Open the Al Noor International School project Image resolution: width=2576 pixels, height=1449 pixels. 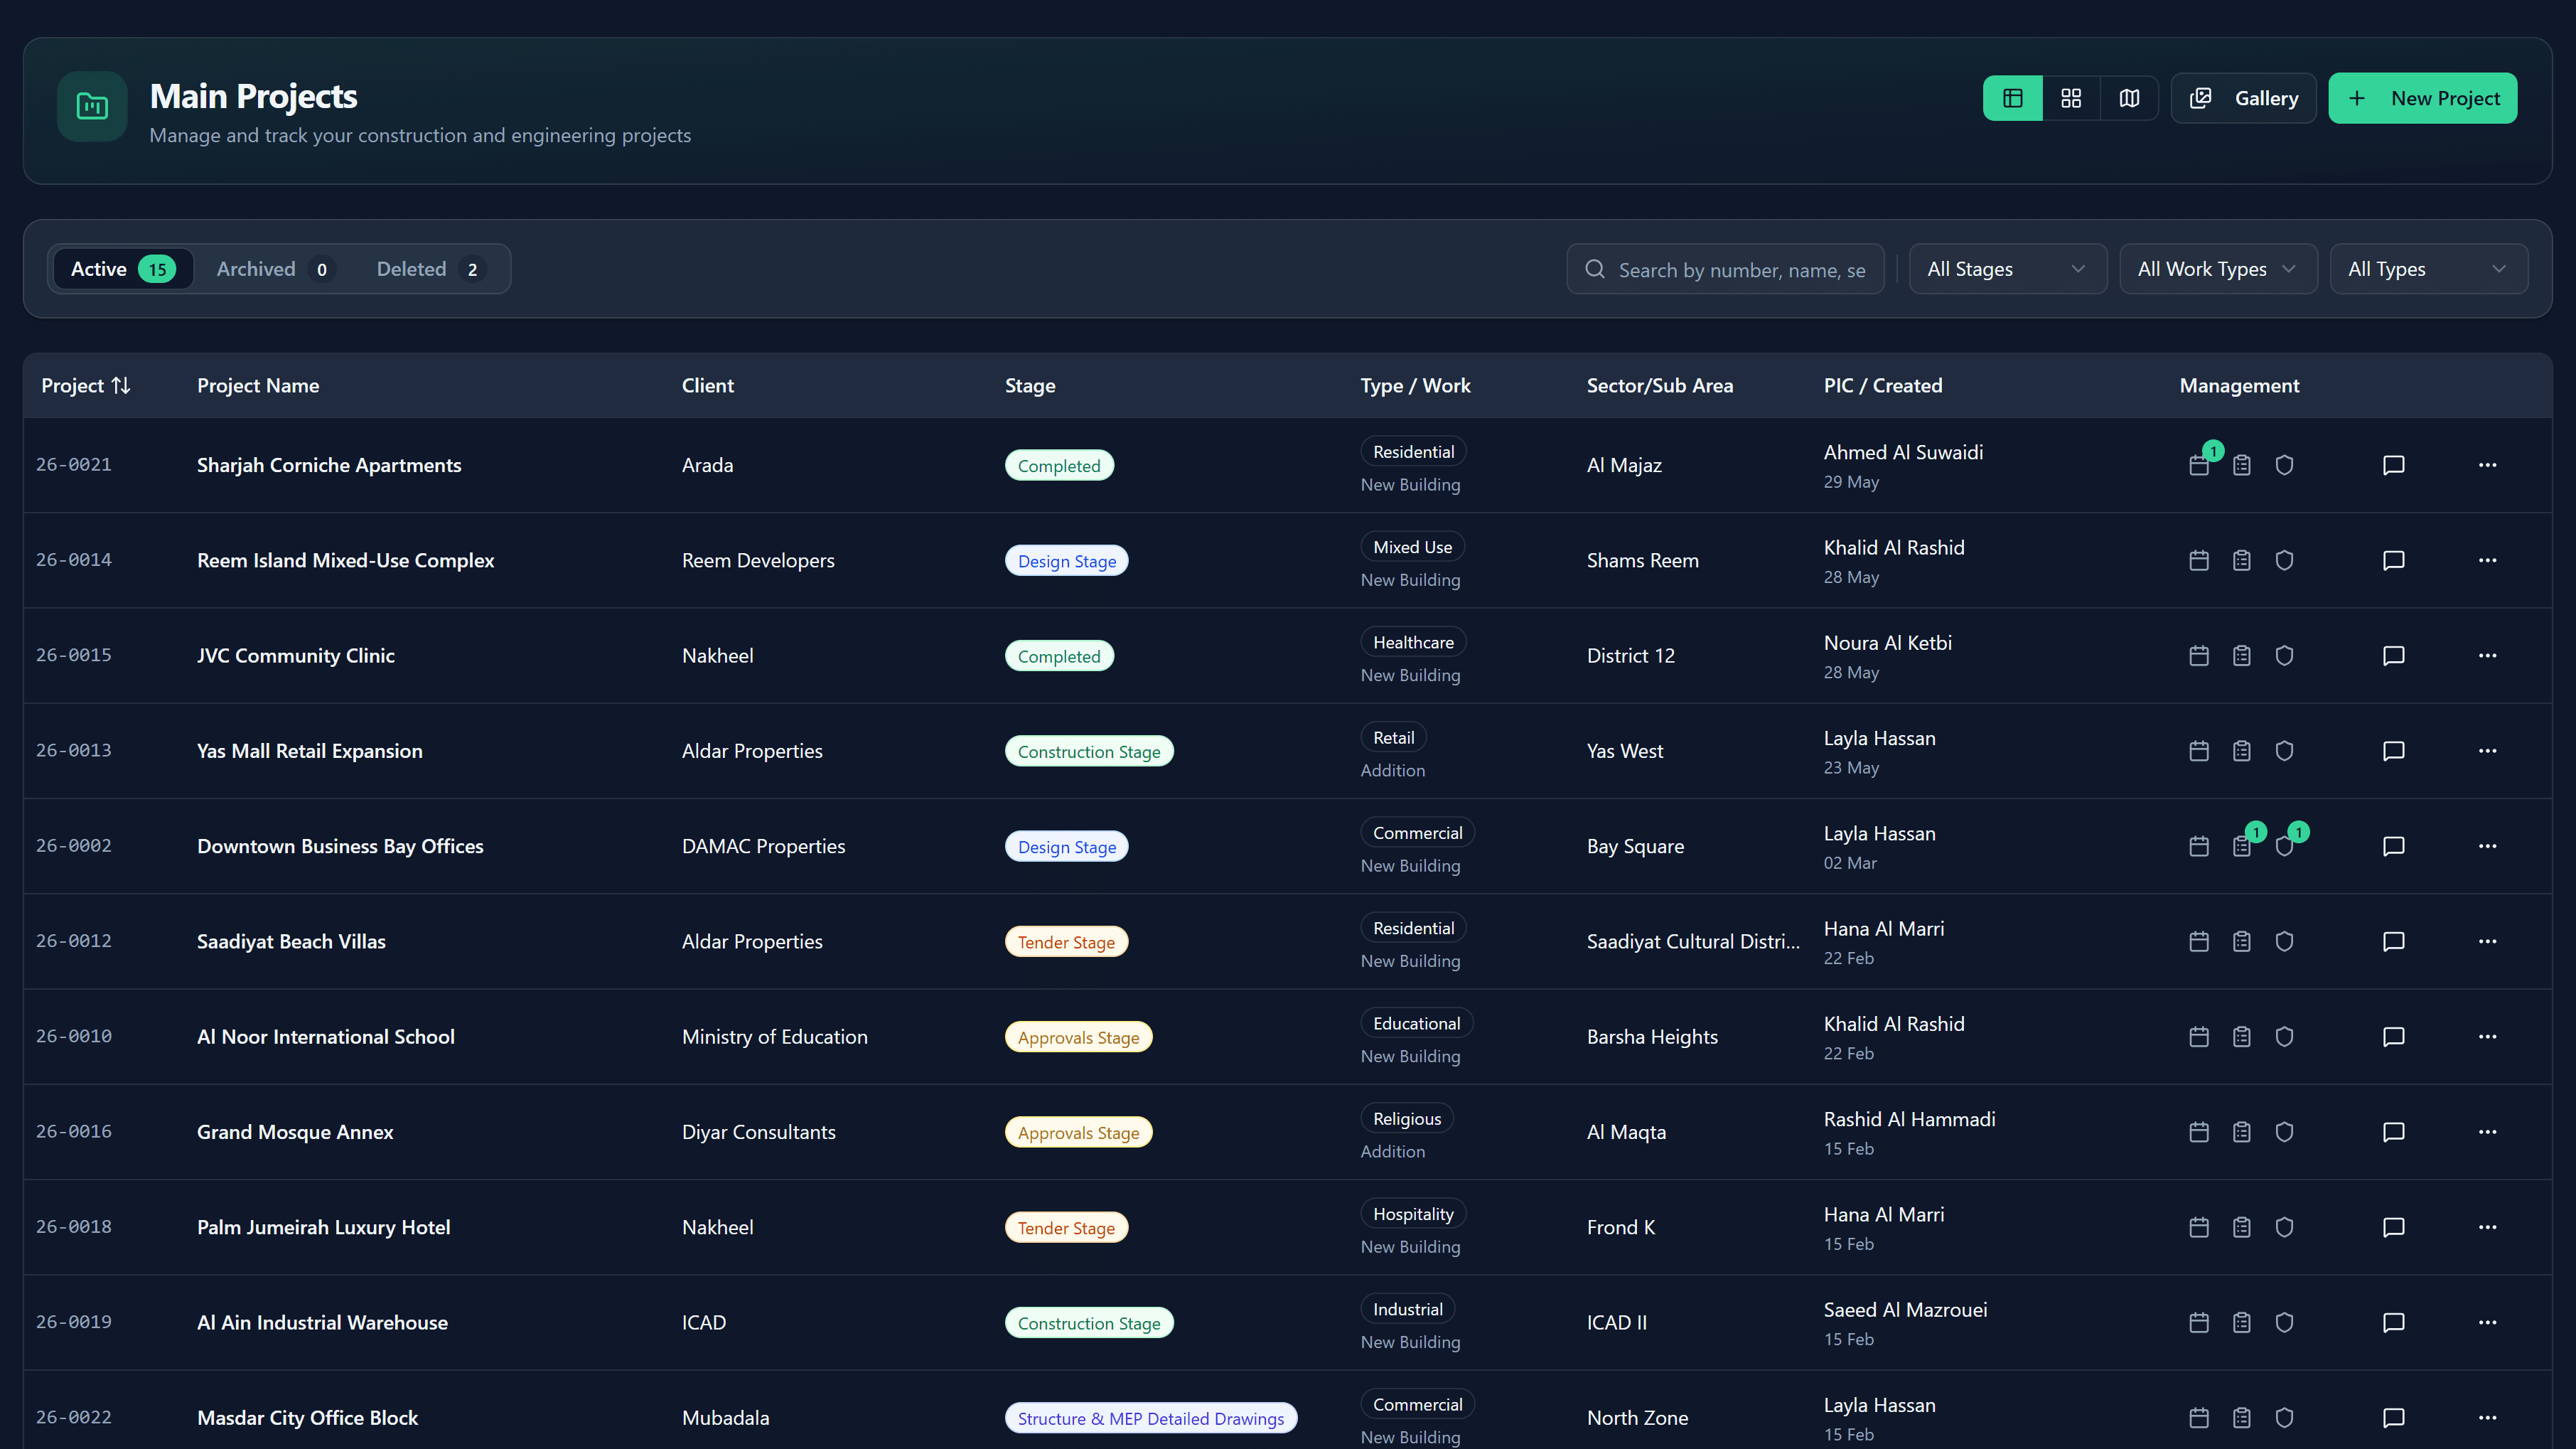pos(325,1036)
